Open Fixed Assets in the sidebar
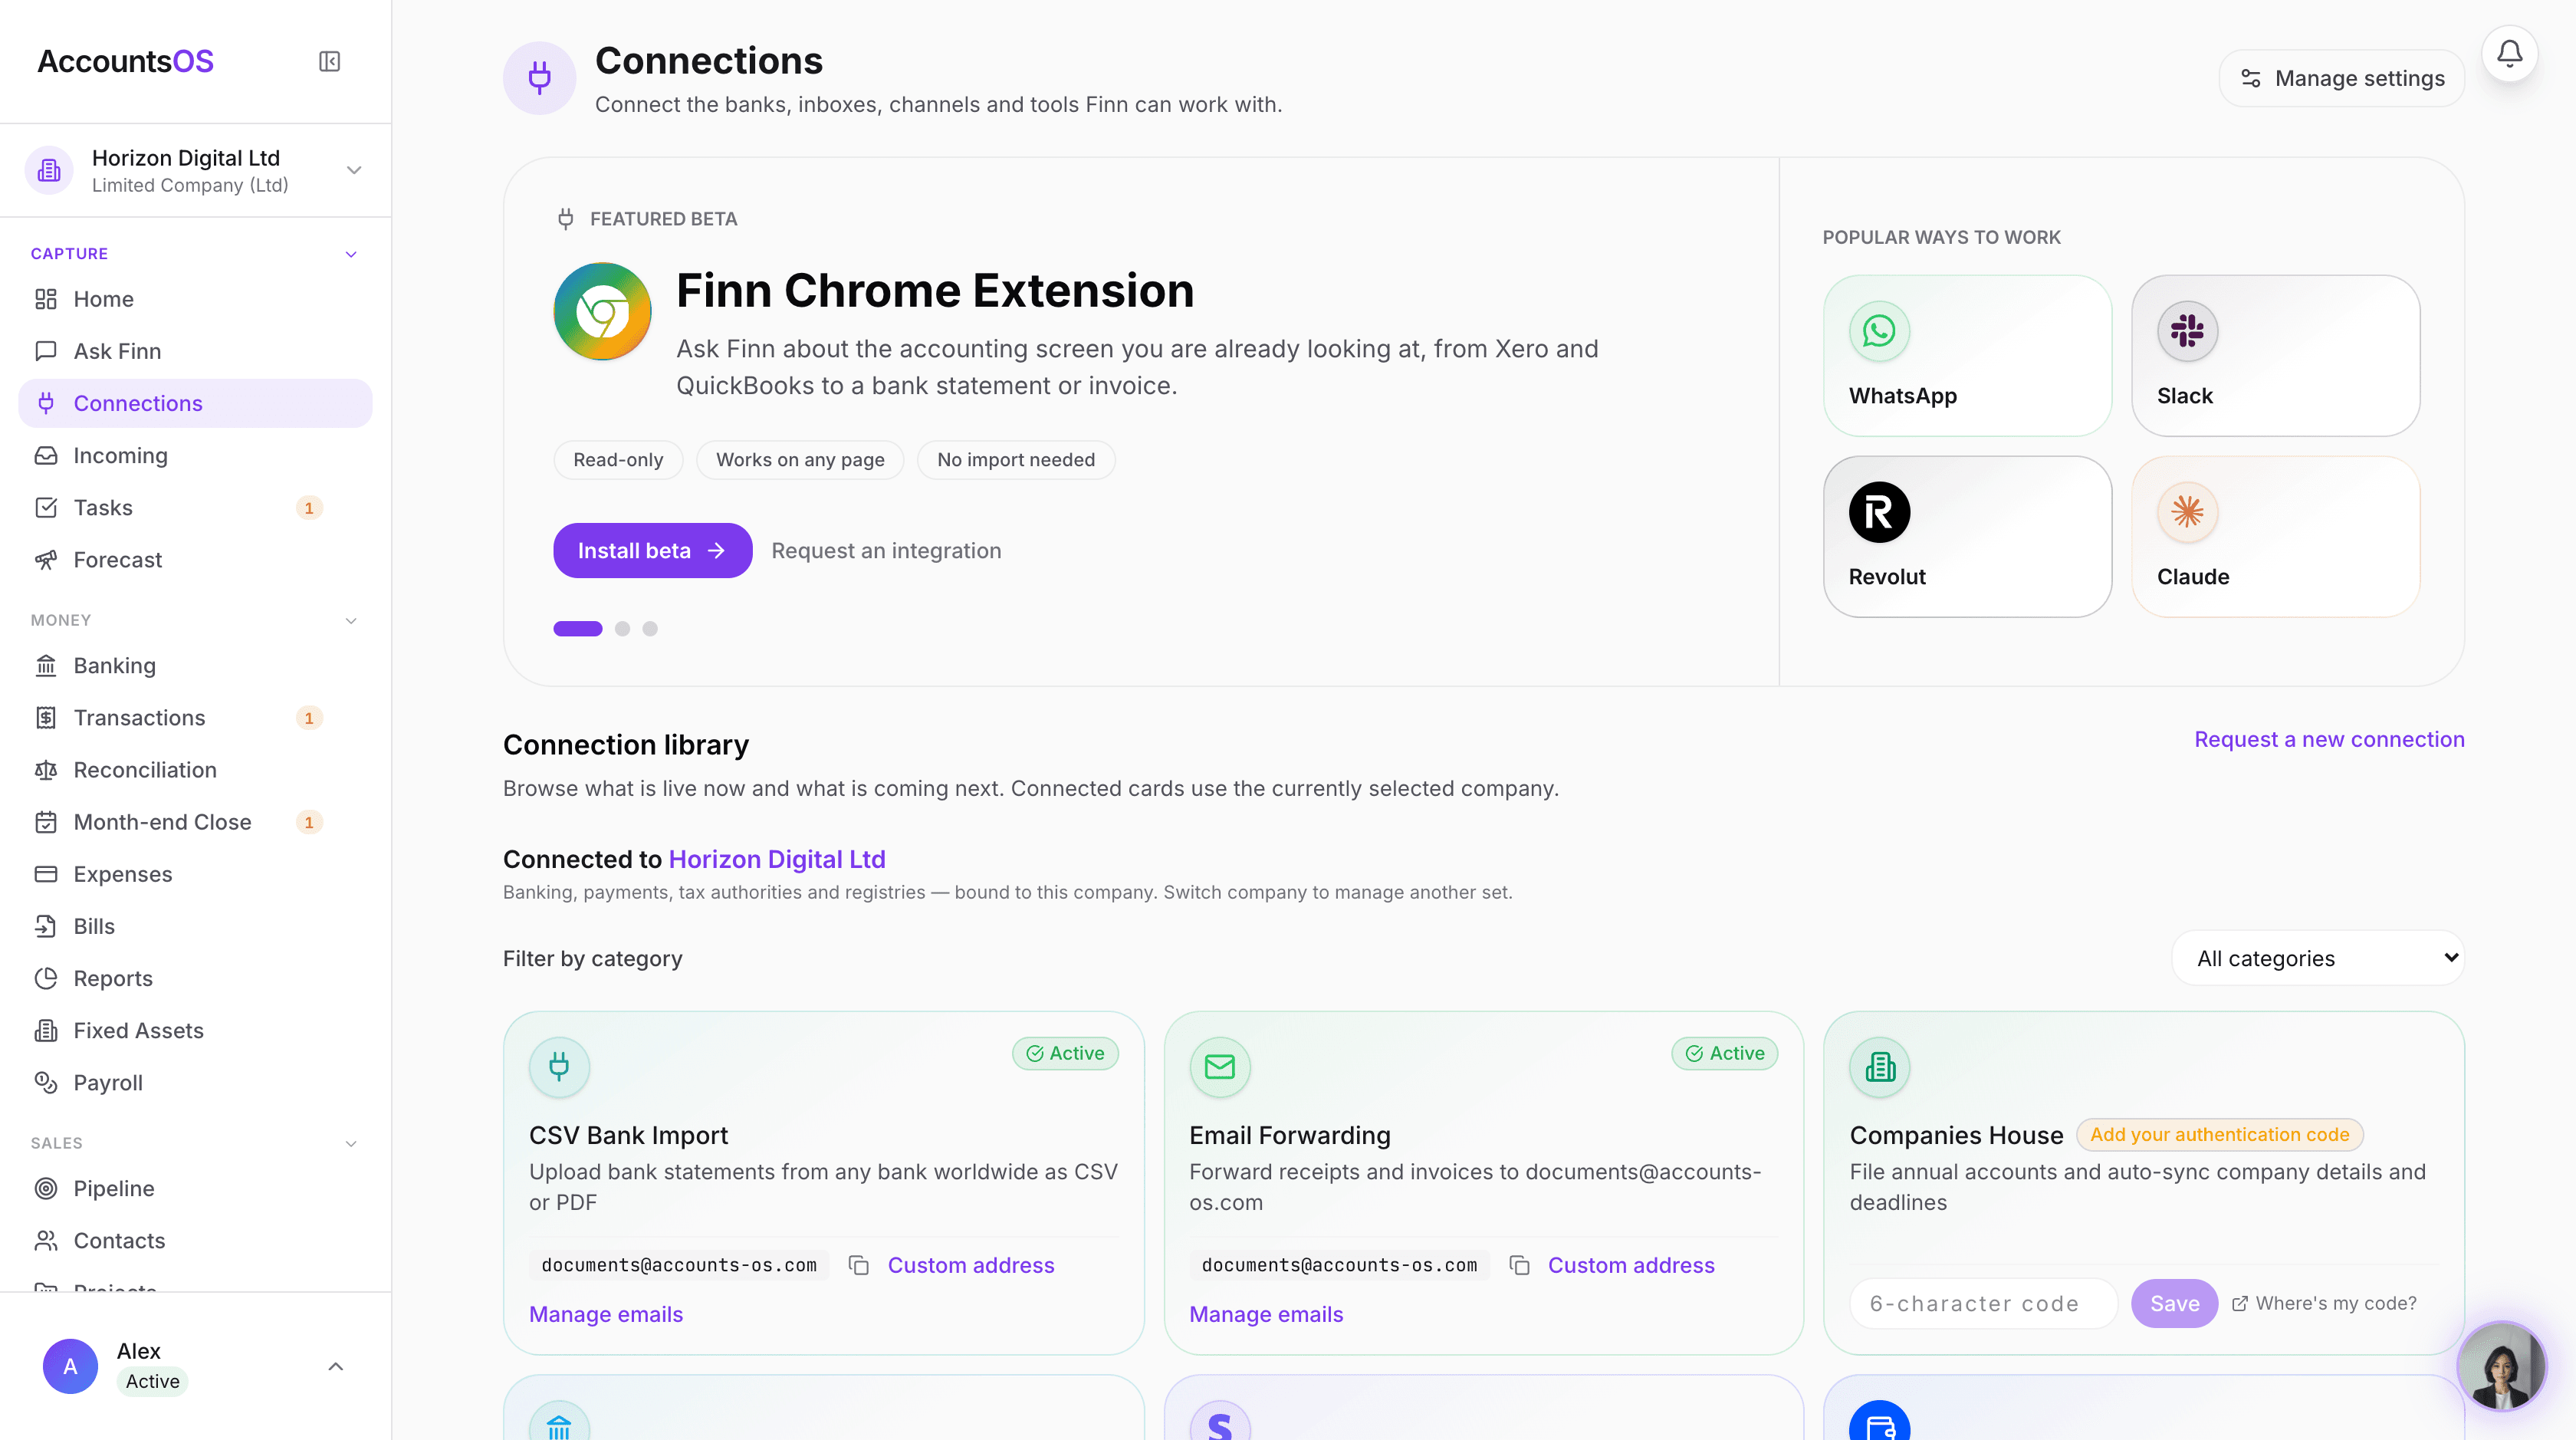The image size is (2576, 1440). 195,1030
